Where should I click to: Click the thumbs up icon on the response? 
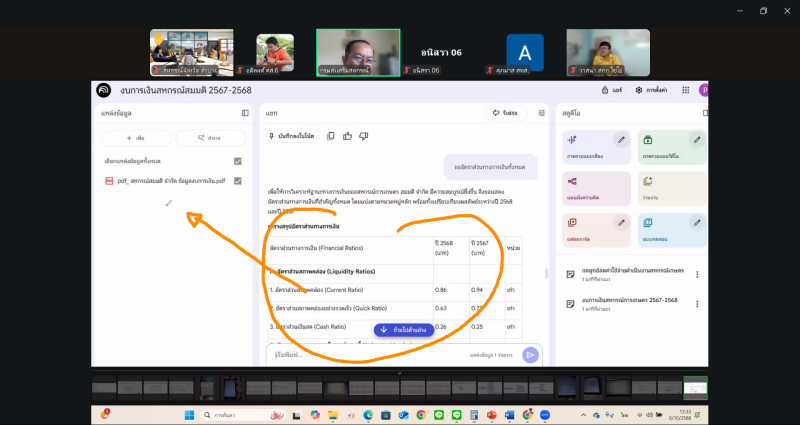tap(347, 135)
